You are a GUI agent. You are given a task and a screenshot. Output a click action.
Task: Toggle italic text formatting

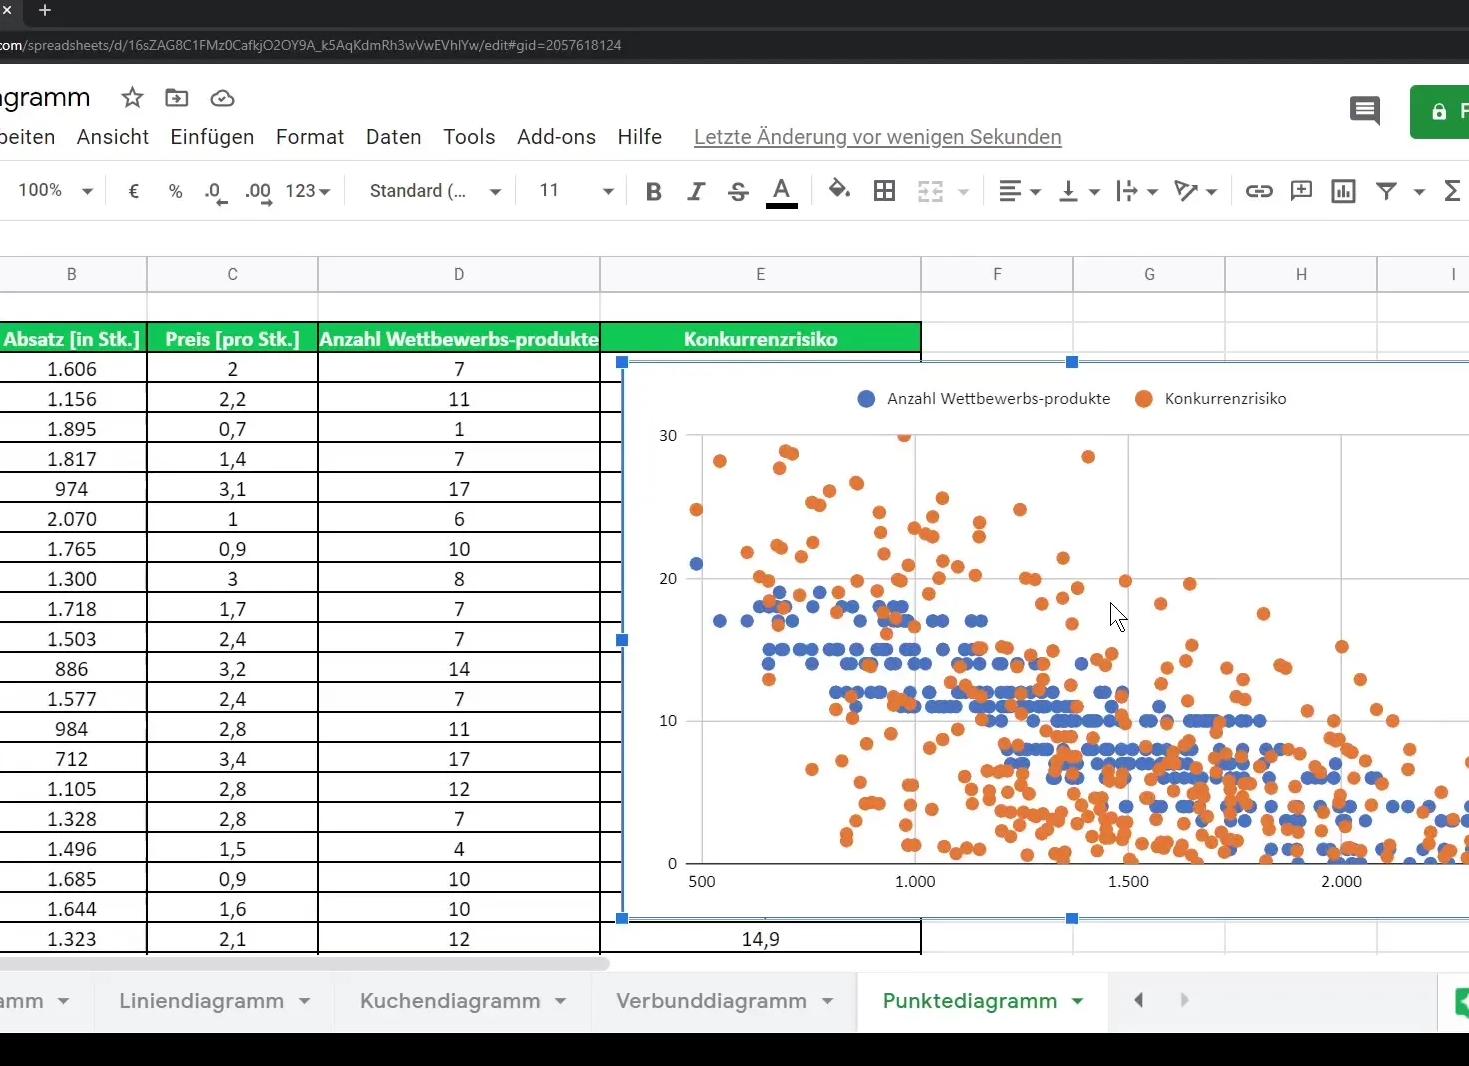click(696, 191)
